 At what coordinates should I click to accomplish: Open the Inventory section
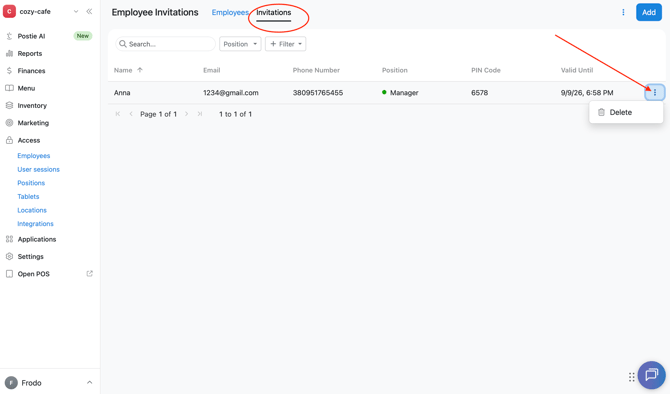pyautogui.click(x=32, y=106)
